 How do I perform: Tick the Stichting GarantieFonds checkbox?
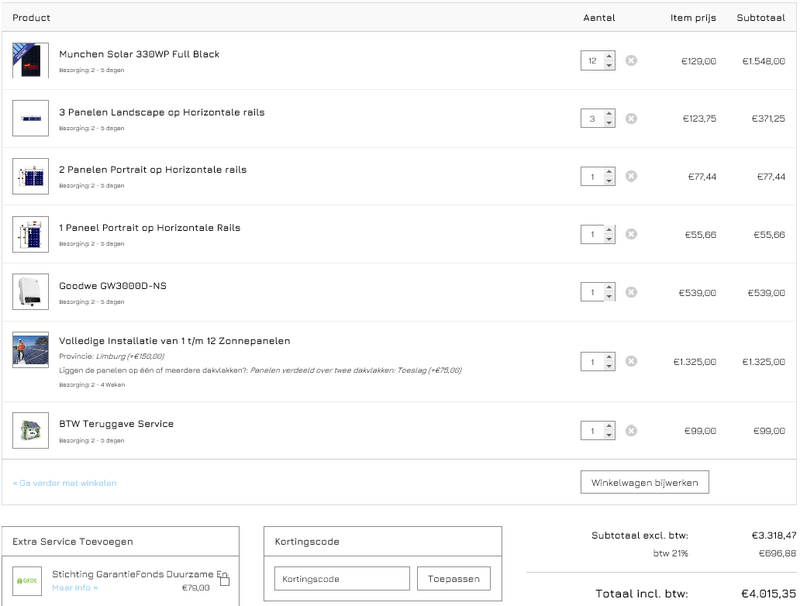pyautogui.click(x=225, y=581)
